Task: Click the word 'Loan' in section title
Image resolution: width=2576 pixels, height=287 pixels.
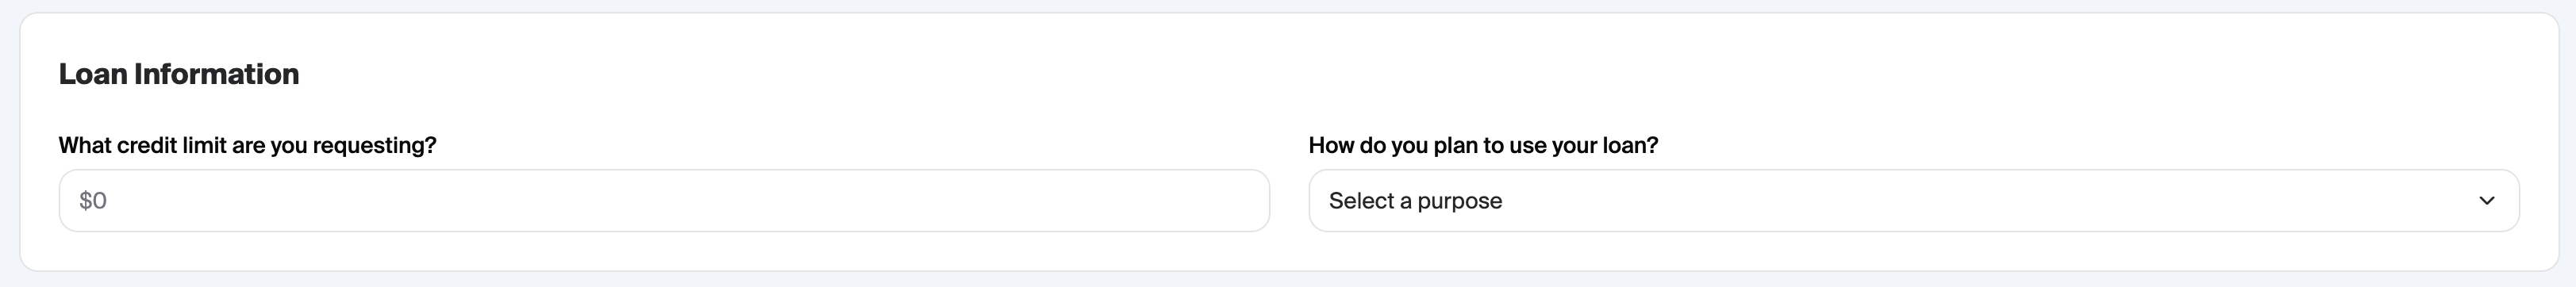Action: tap(93, 74)
